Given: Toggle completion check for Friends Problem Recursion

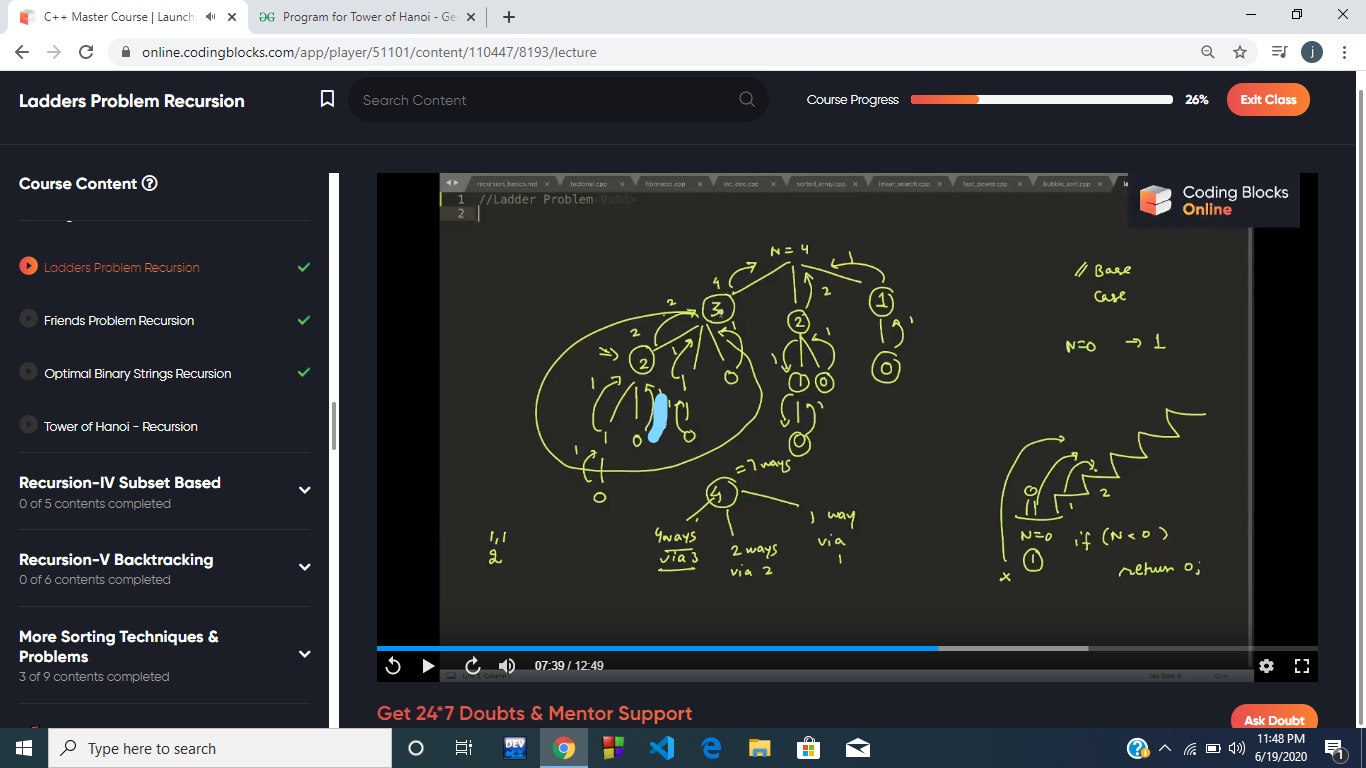Looking at the screenshot, I should point(304,320).
